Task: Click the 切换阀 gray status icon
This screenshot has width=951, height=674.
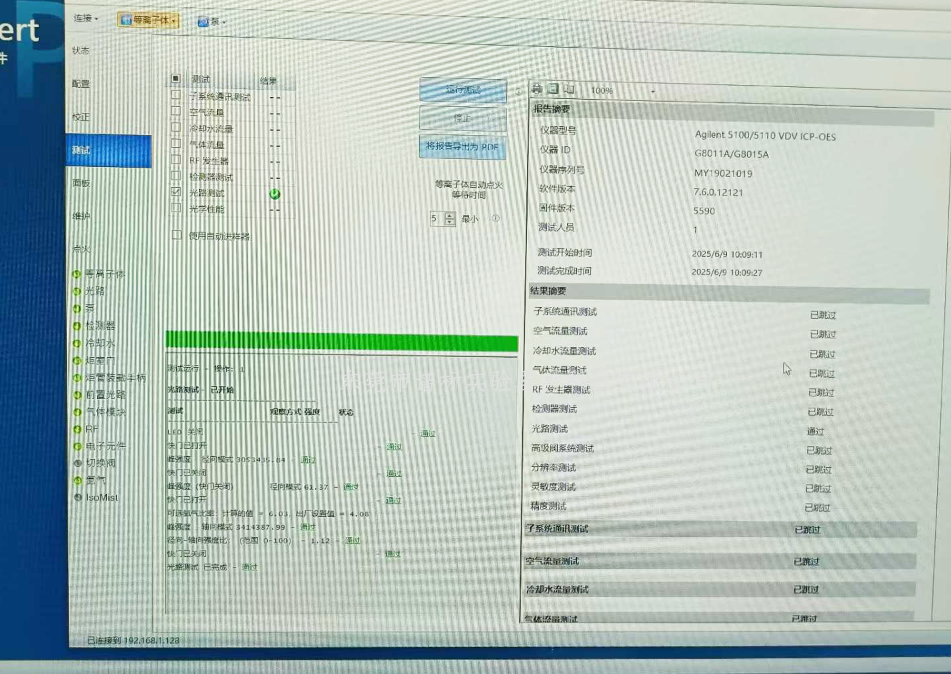Action: point(77,463)
